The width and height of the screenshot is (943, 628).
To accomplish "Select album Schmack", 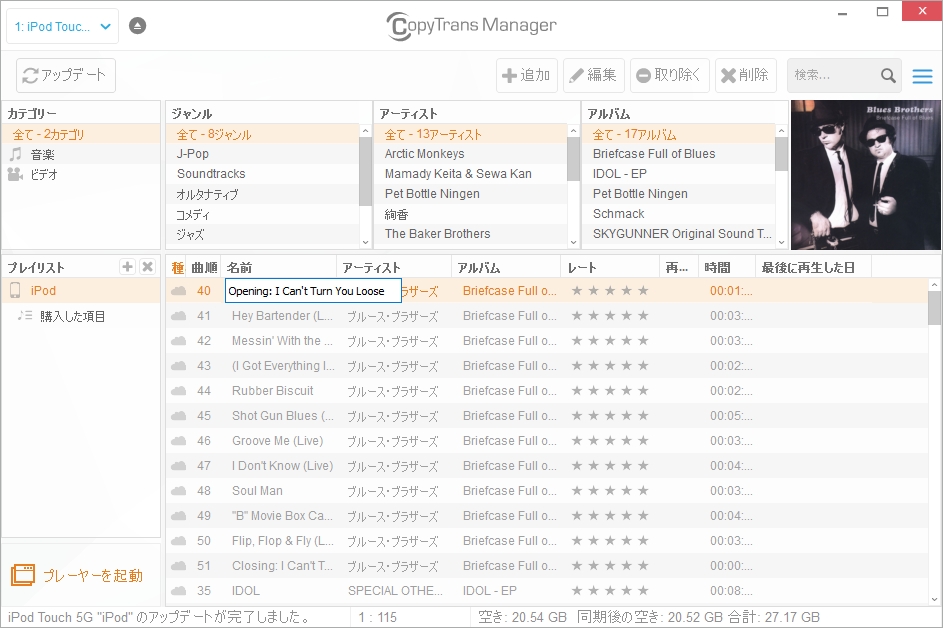I will pyautogui.click(x=678, y=214).
